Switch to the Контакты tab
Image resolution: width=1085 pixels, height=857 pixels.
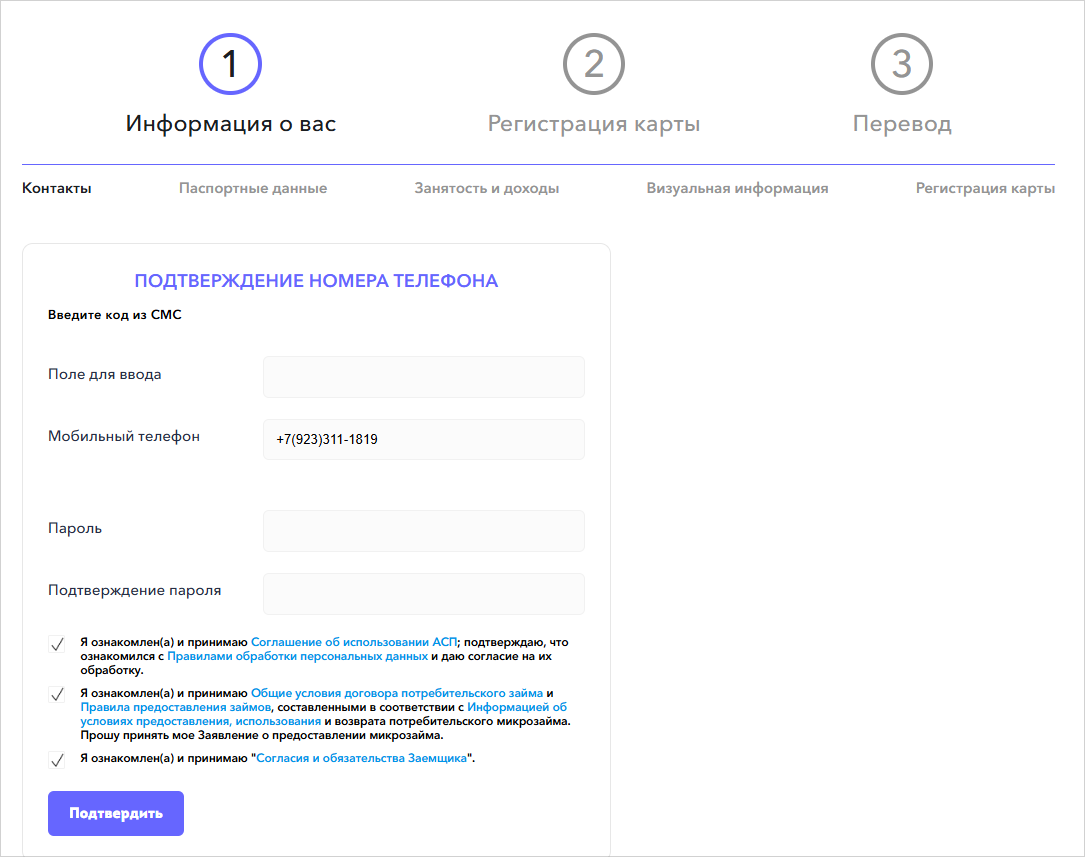pos(57,188)
